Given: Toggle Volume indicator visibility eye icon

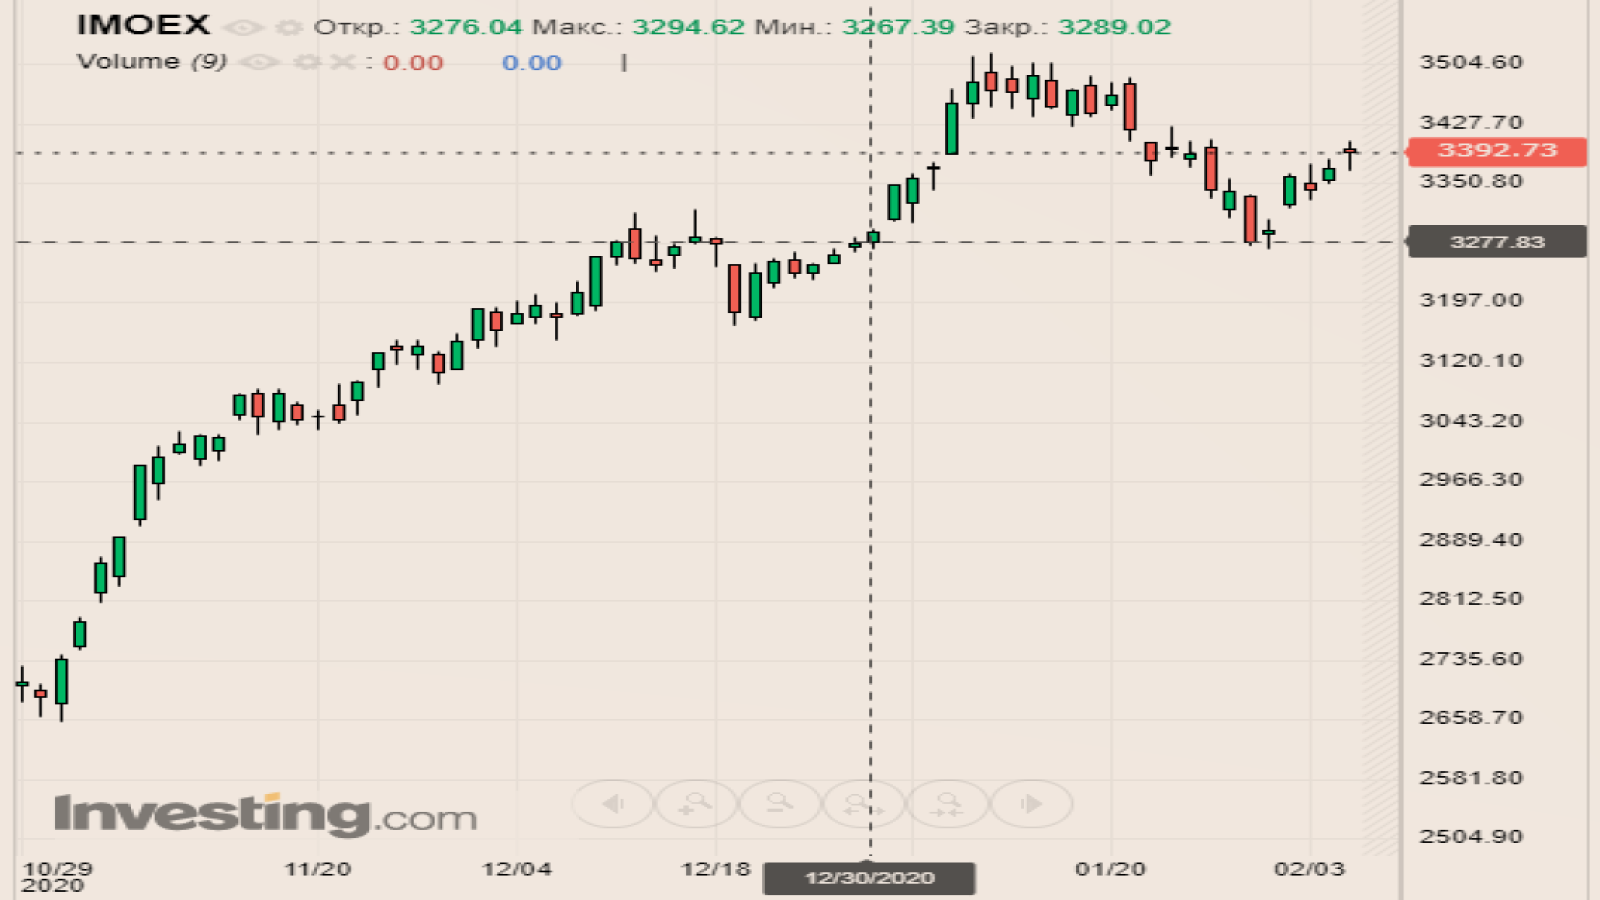Looking at the screenshot, I should (x=259, y=63).
